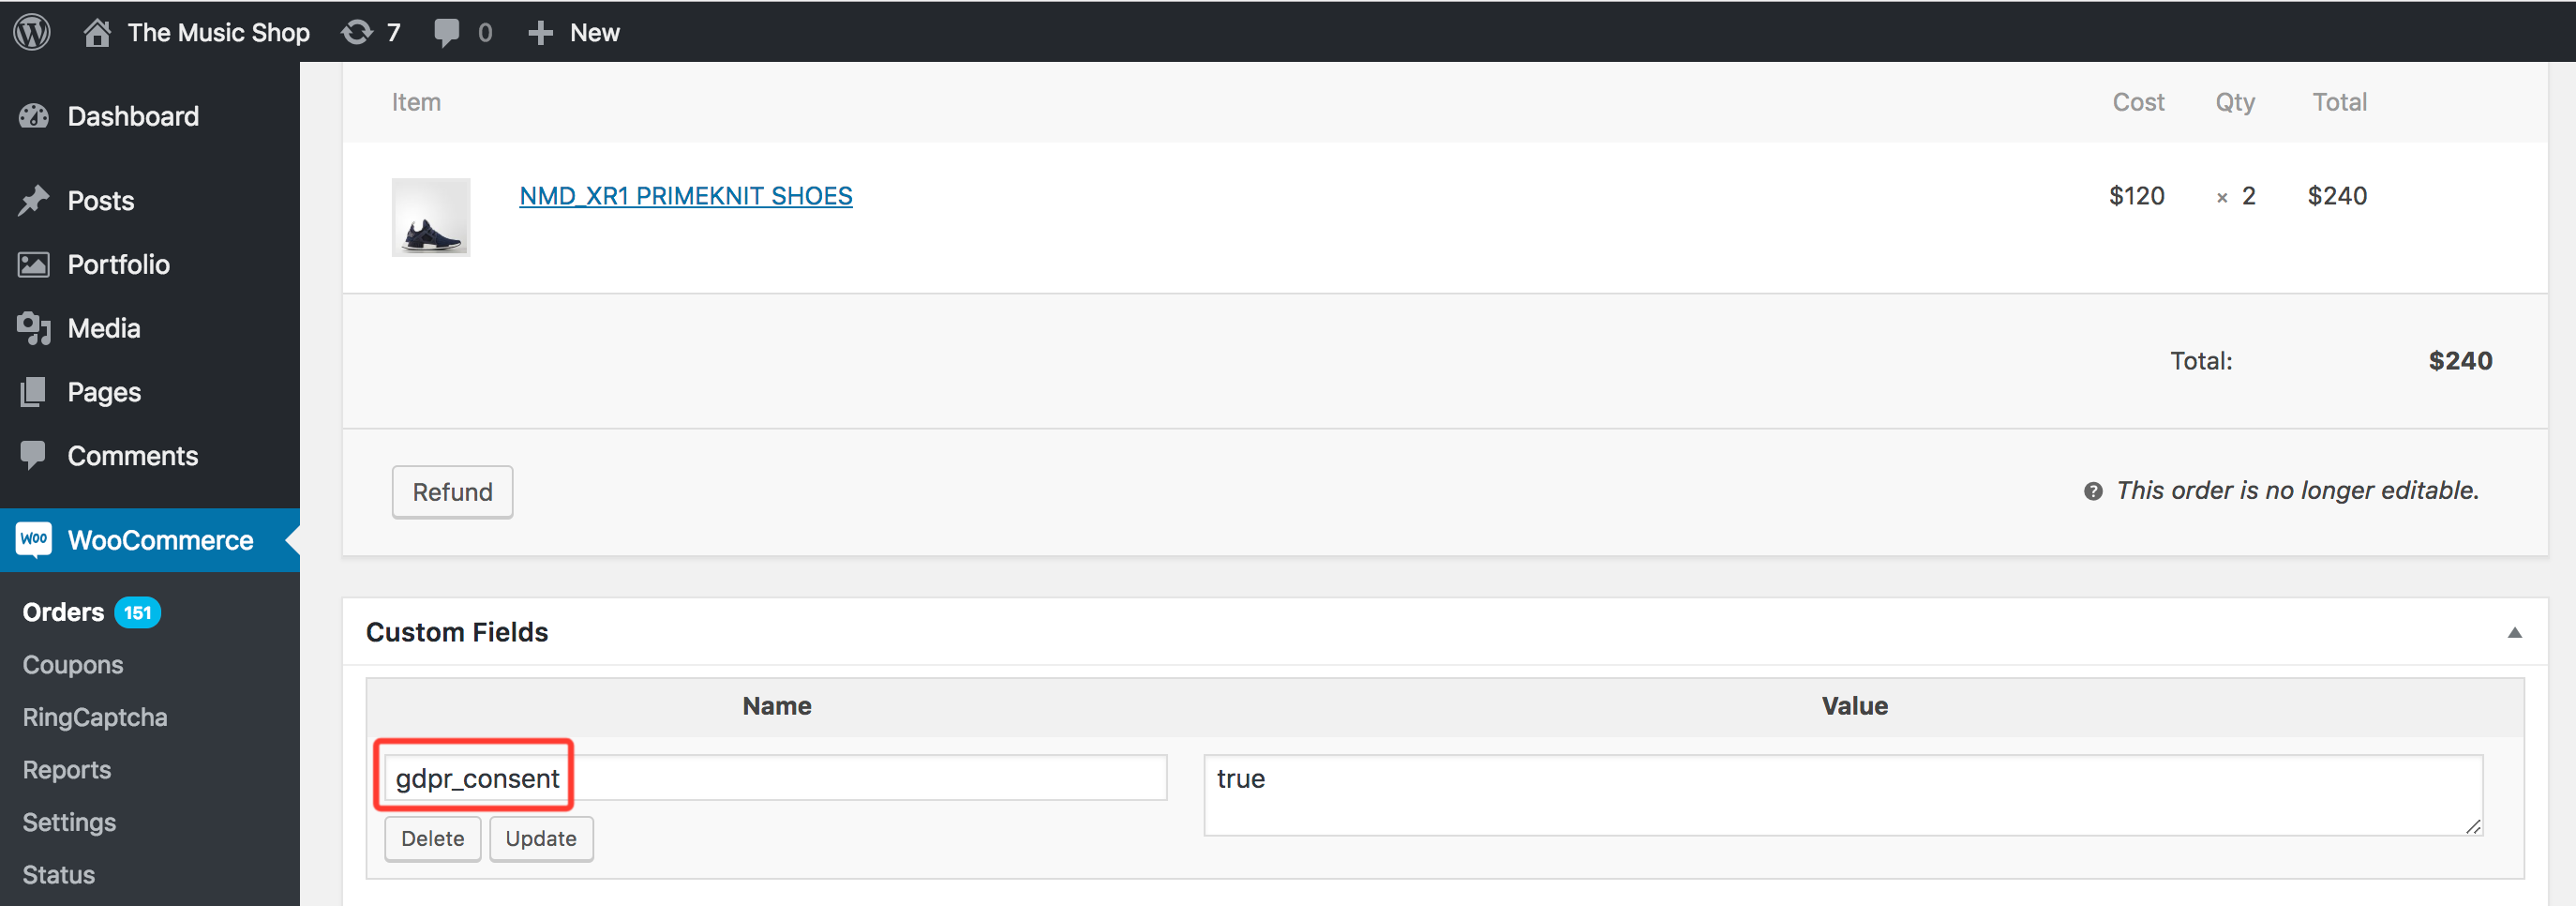Go to Coupons in WooCommerce menu
The image size is (2576, 906).
coord(73,665)
